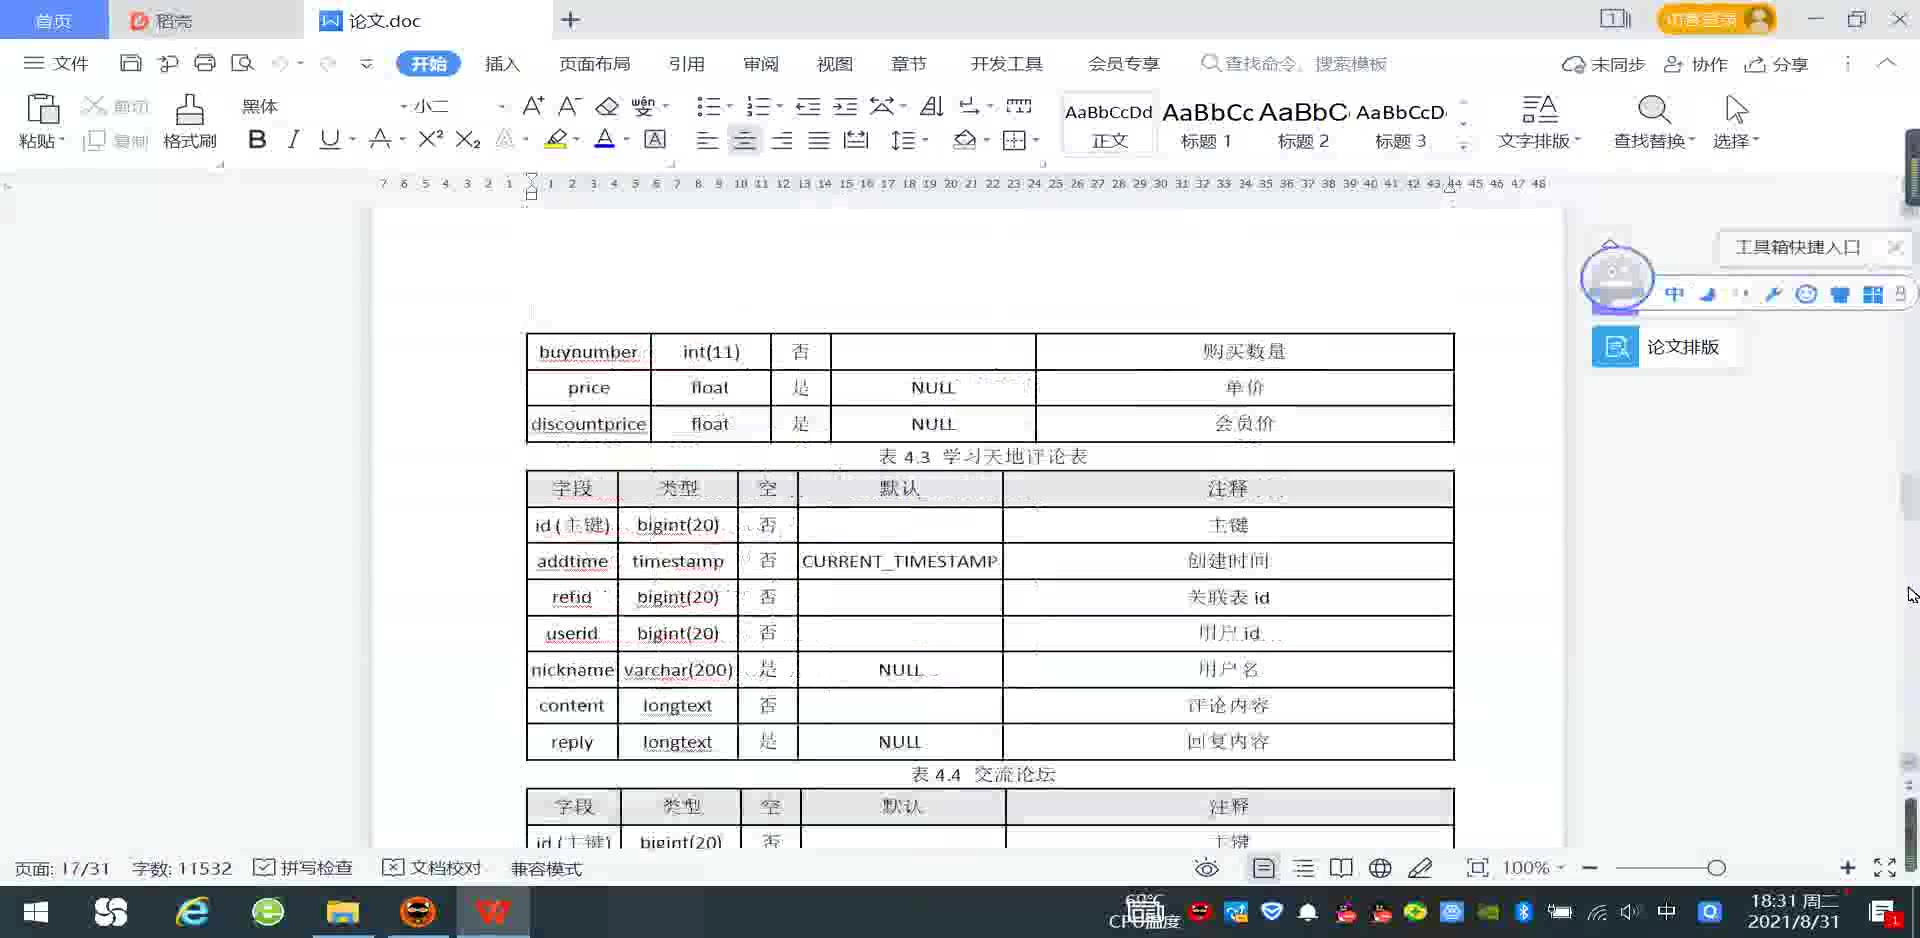Select the 格式刷 format painter tool
This screenshot has height=938, width=1920.
point(190,122)
